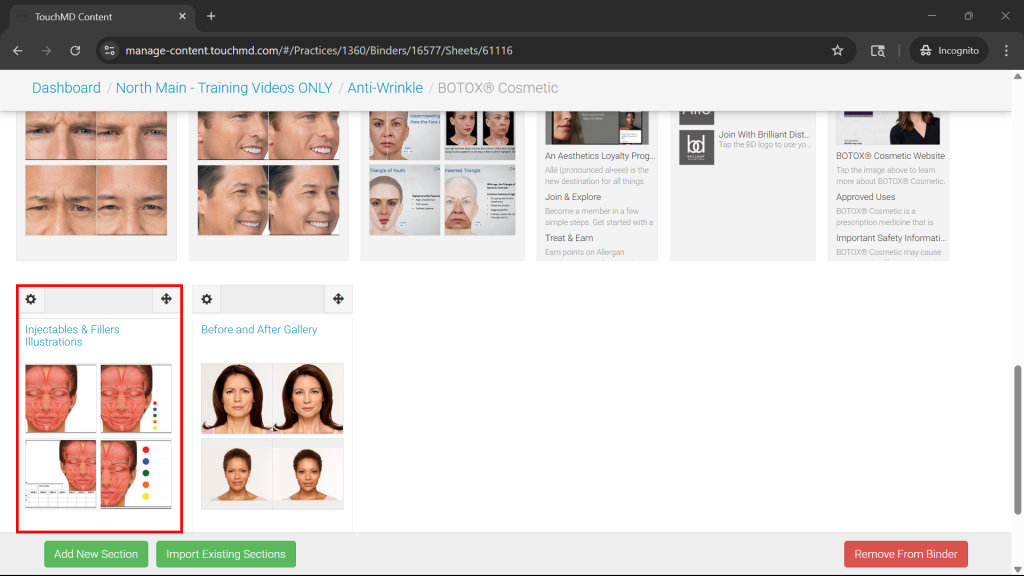Open short-haired woman before and after thumbnail
This screenshot has width=1024, height=576.
pos(272,474)
